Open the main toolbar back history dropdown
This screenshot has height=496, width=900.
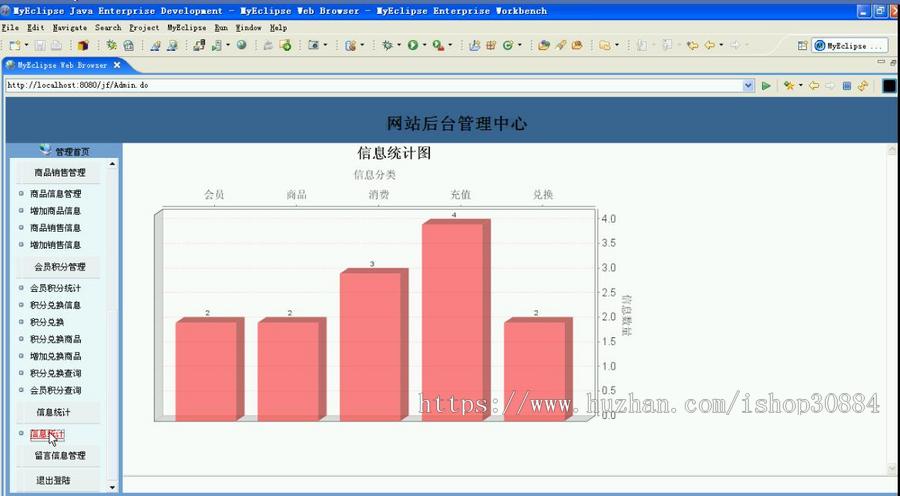pos(721,45)
